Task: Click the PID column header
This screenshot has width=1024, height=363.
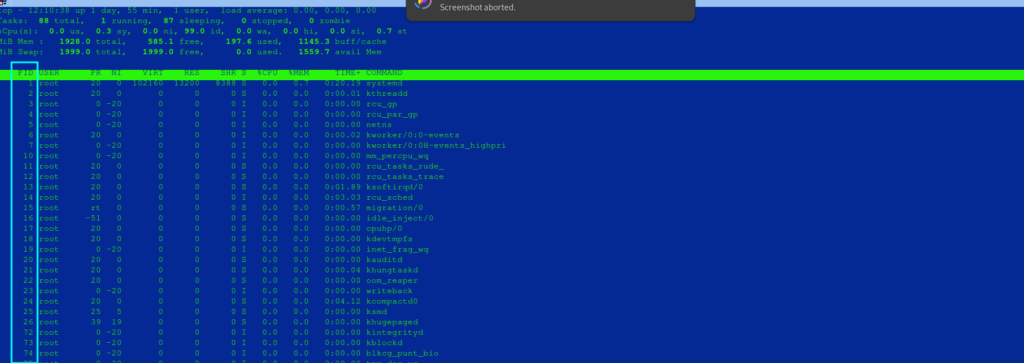Action: coord(25,73)
